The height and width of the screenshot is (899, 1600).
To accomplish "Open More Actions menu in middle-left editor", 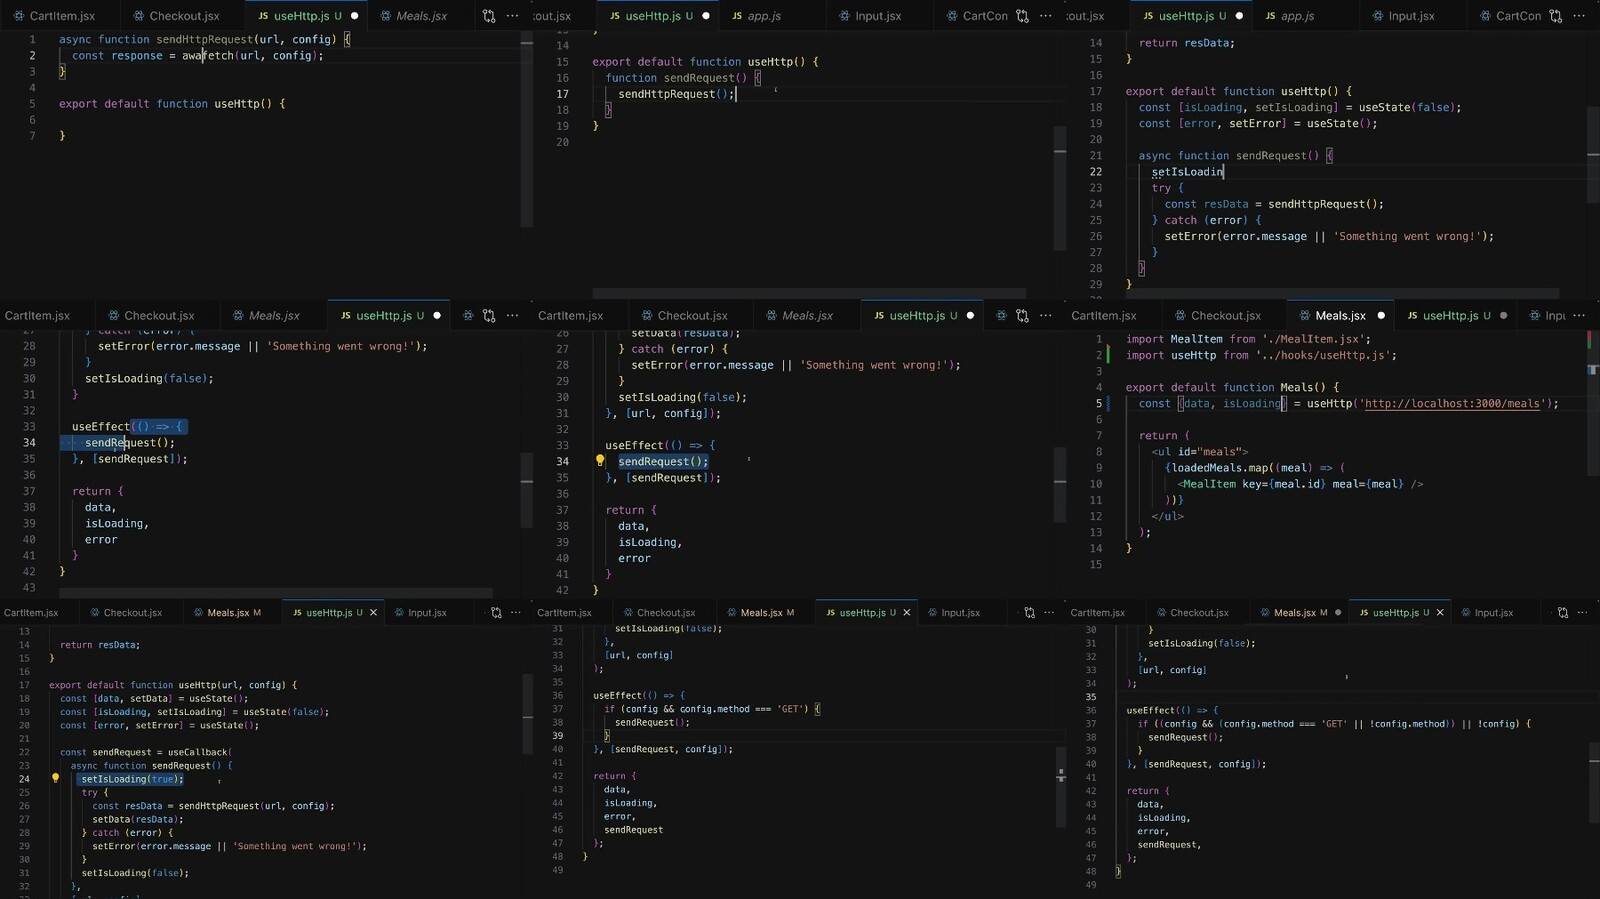I will tap(513, 316).
